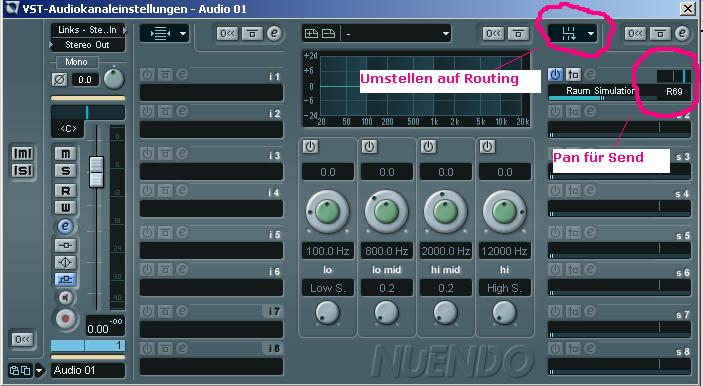The height and width of the screenshot is (386, 703).
Task: Open the channel selection dropdown arrow beside Audio 01
Action: click(39, 371)
